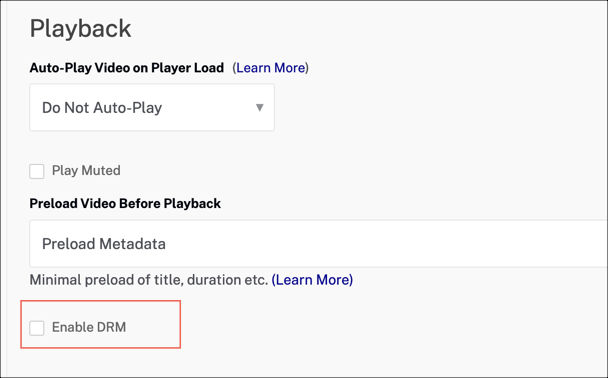Follow Learn More link after preload description

(x=312, y=280)
